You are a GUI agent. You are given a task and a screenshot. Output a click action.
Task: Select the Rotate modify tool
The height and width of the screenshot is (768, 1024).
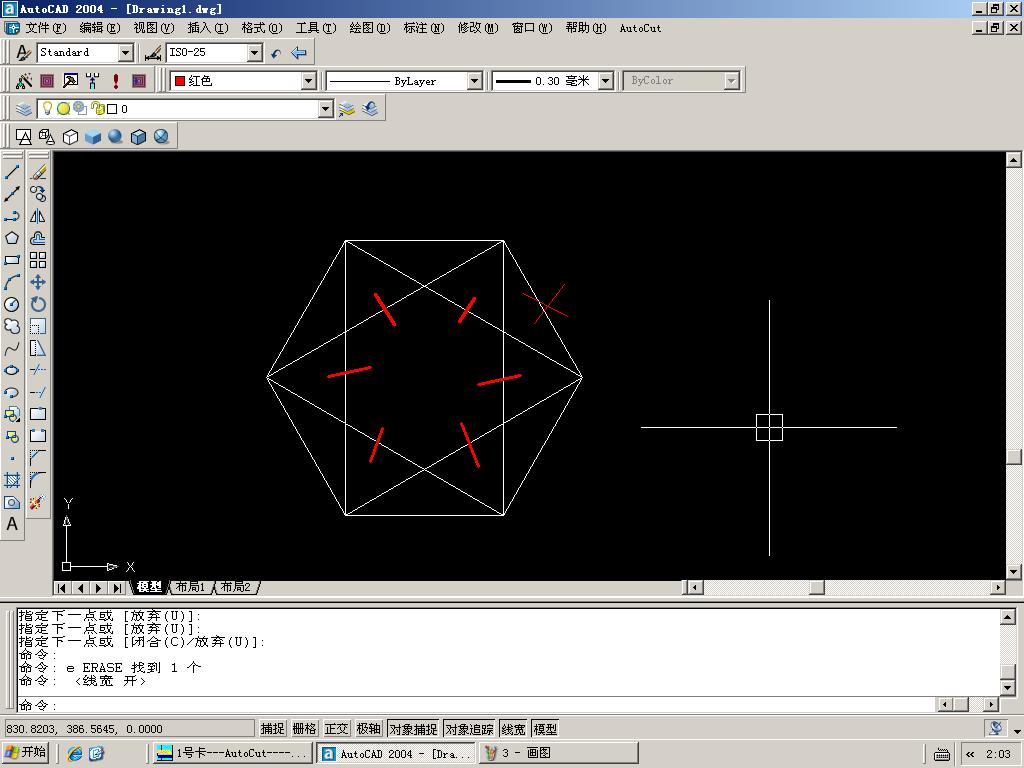pos(38,304)
